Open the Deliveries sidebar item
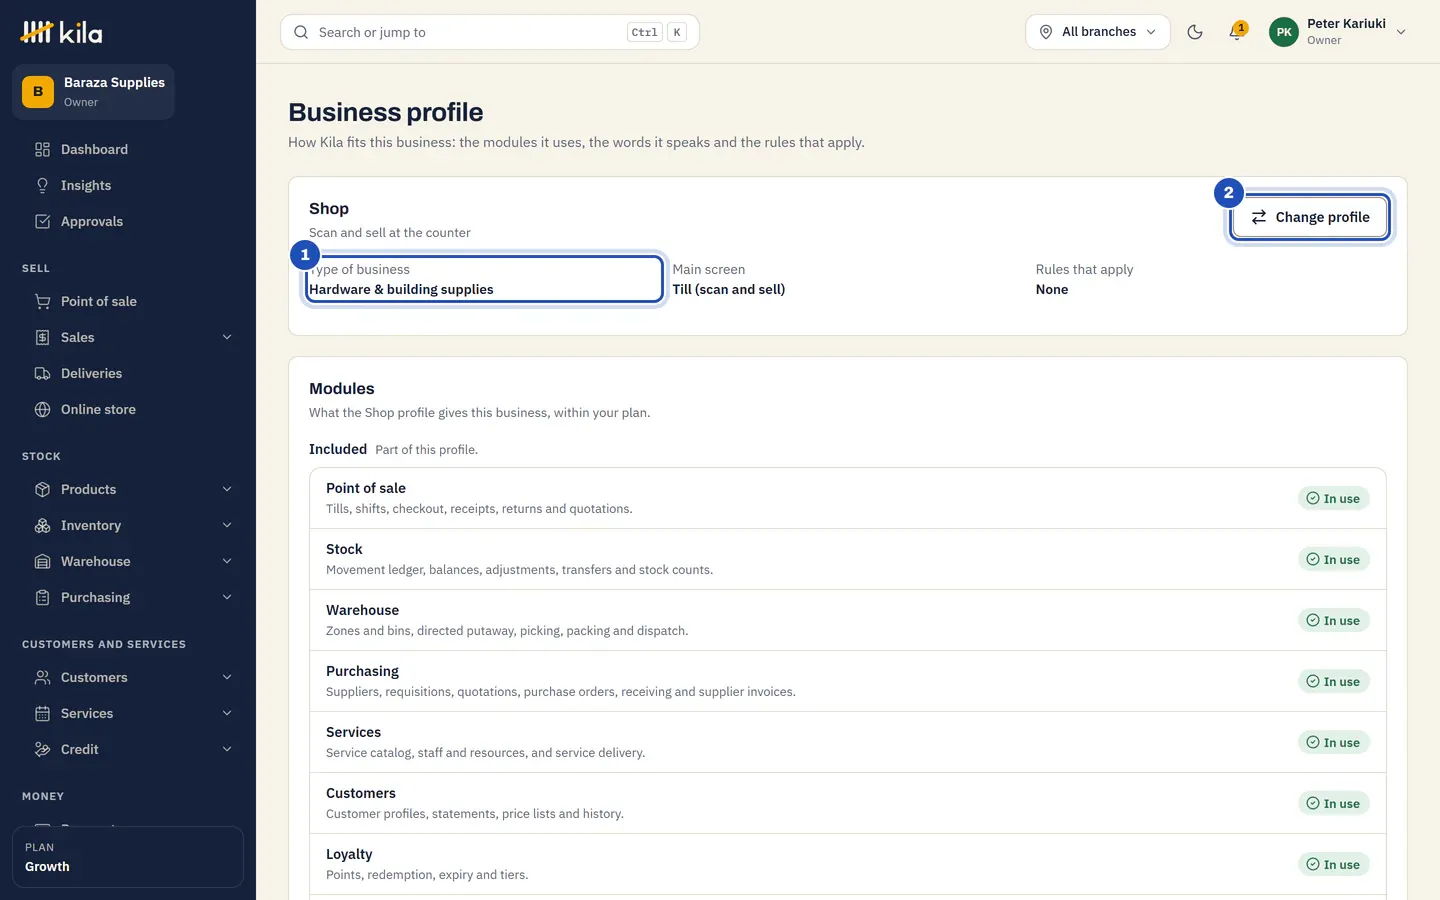Image resolution: width=1440 pixels, height=900 pixels. [x=128, y=373]
